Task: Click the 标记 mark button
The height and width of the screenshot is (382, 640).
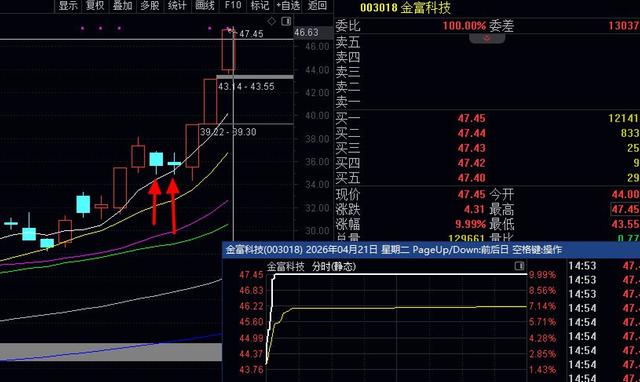Action: [x=260, y=6]
